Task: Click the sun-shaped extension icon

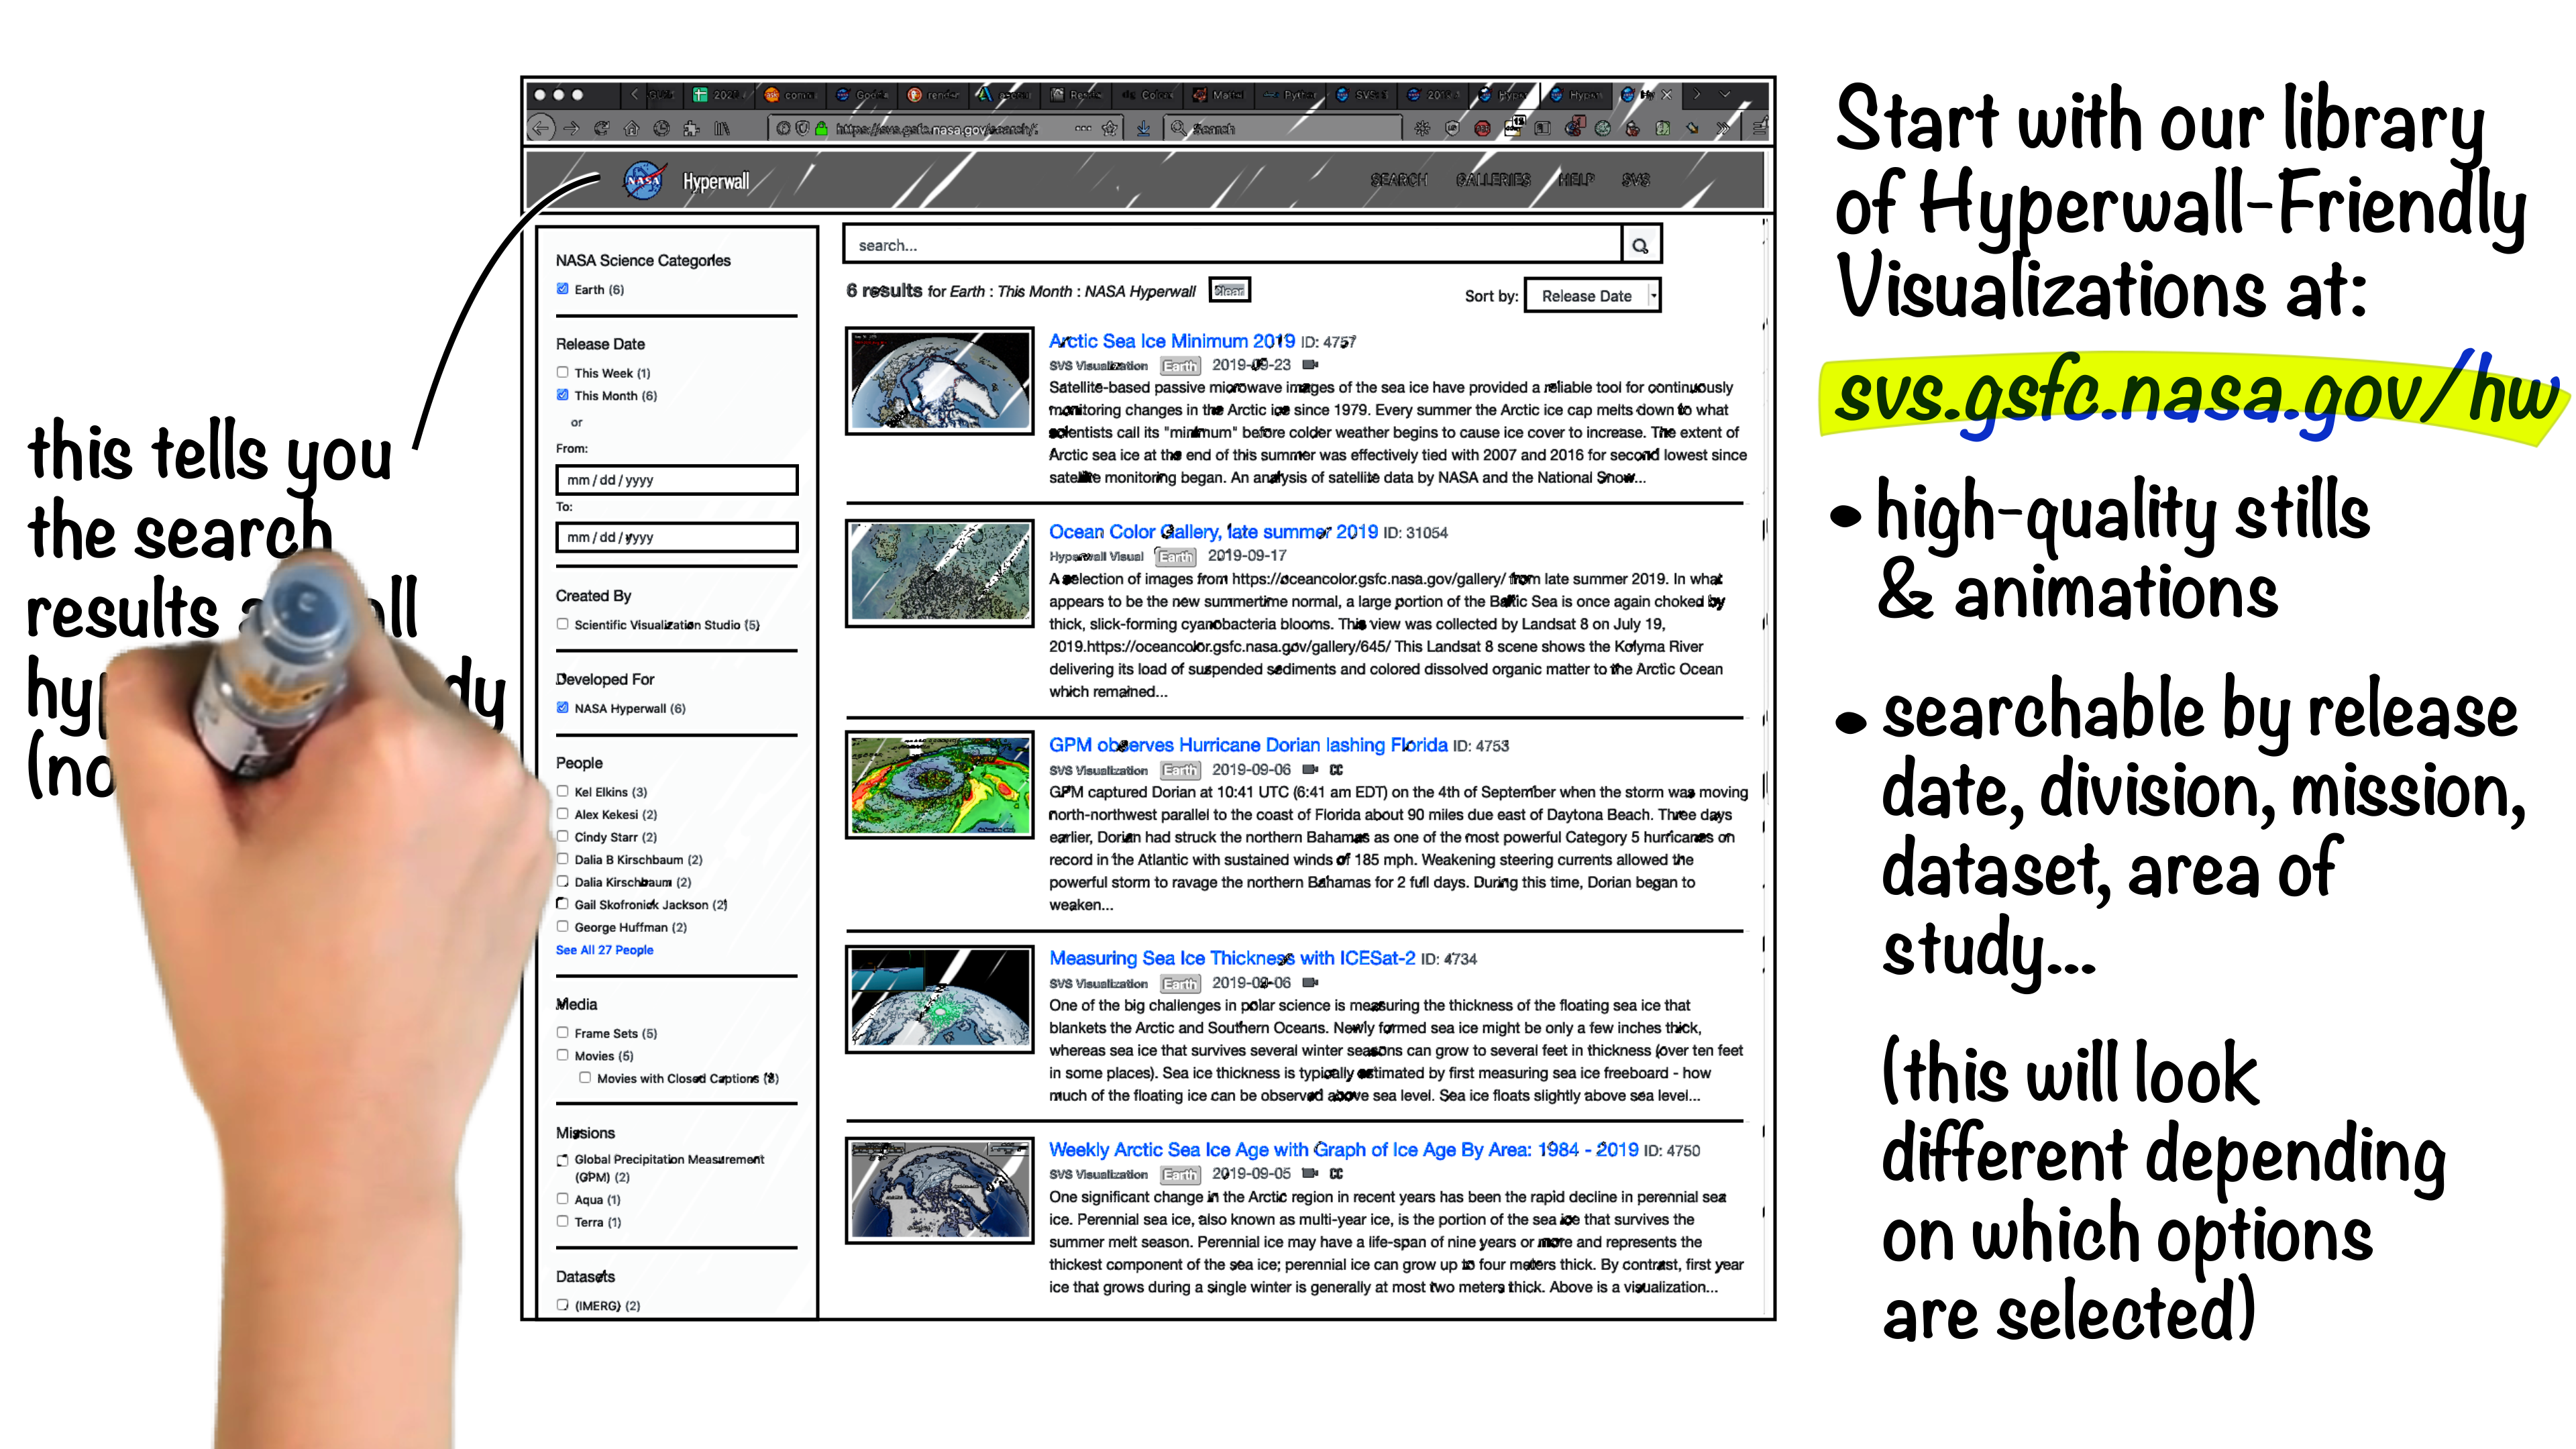Action: tap(1422, 128)
